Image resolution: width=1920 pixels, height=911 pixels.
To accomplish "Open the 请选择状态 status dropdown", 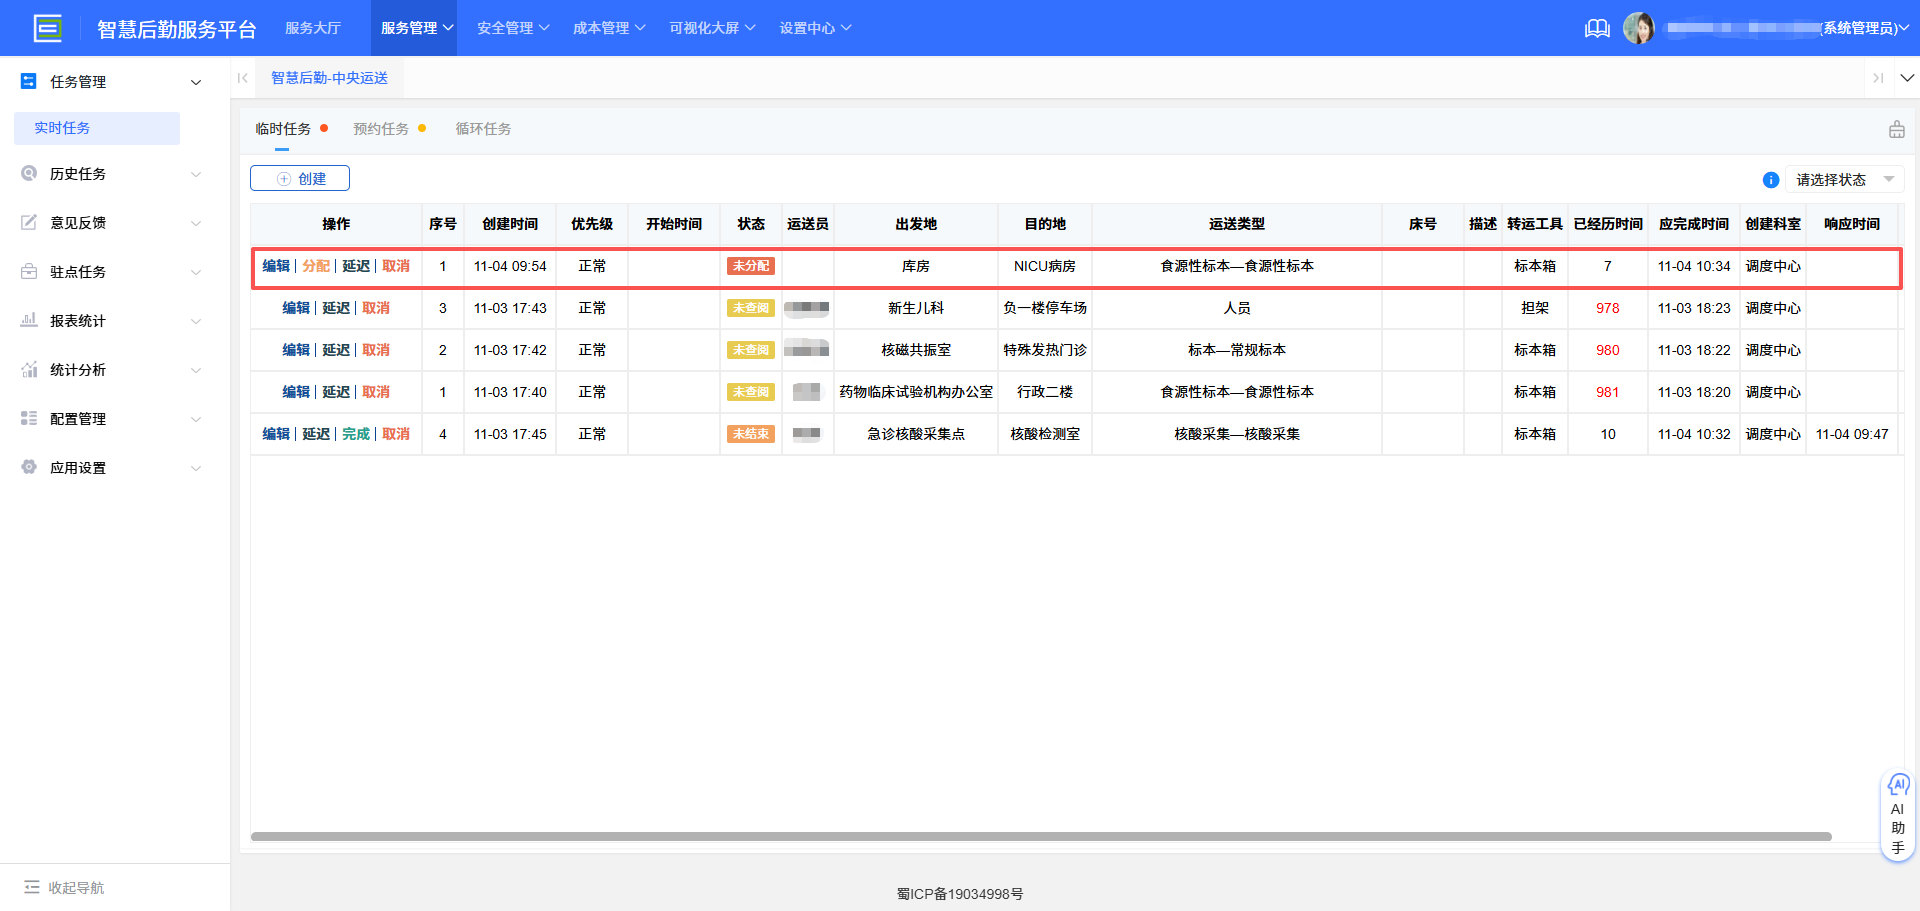I will coord(1843,179).
